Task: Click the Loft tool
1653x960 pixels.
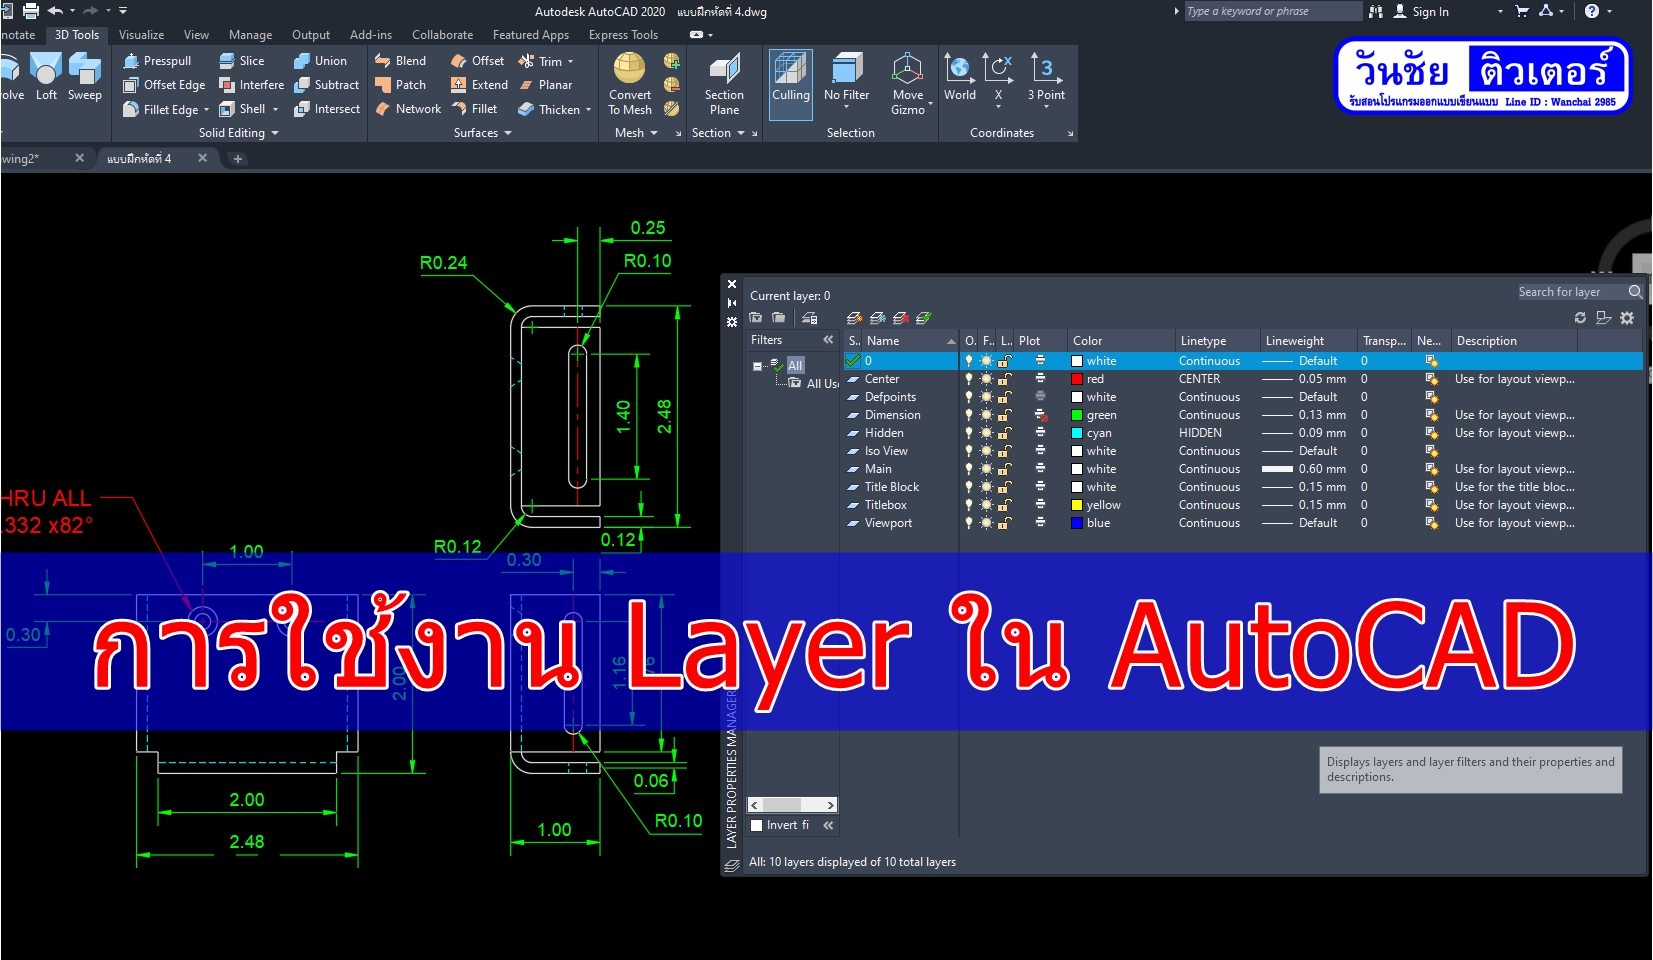Action: [46, 78]
